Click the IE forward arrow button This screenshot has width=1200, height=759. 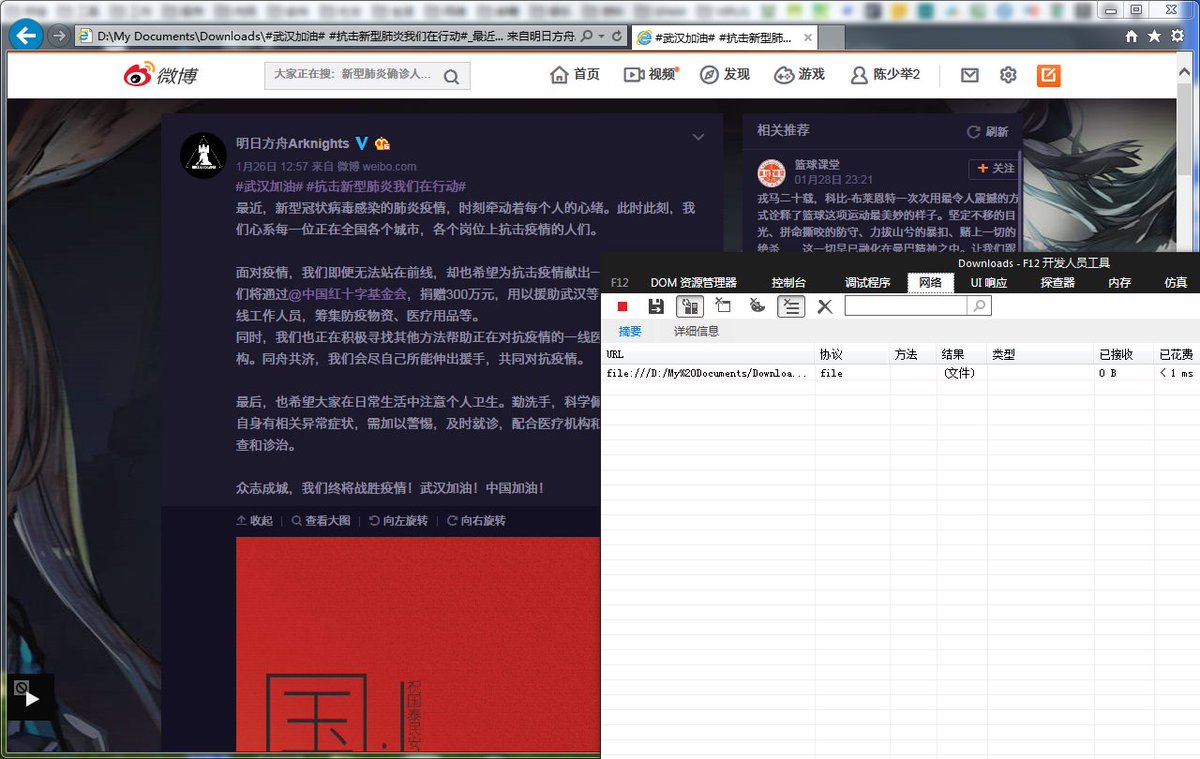[x=60, y=36]
